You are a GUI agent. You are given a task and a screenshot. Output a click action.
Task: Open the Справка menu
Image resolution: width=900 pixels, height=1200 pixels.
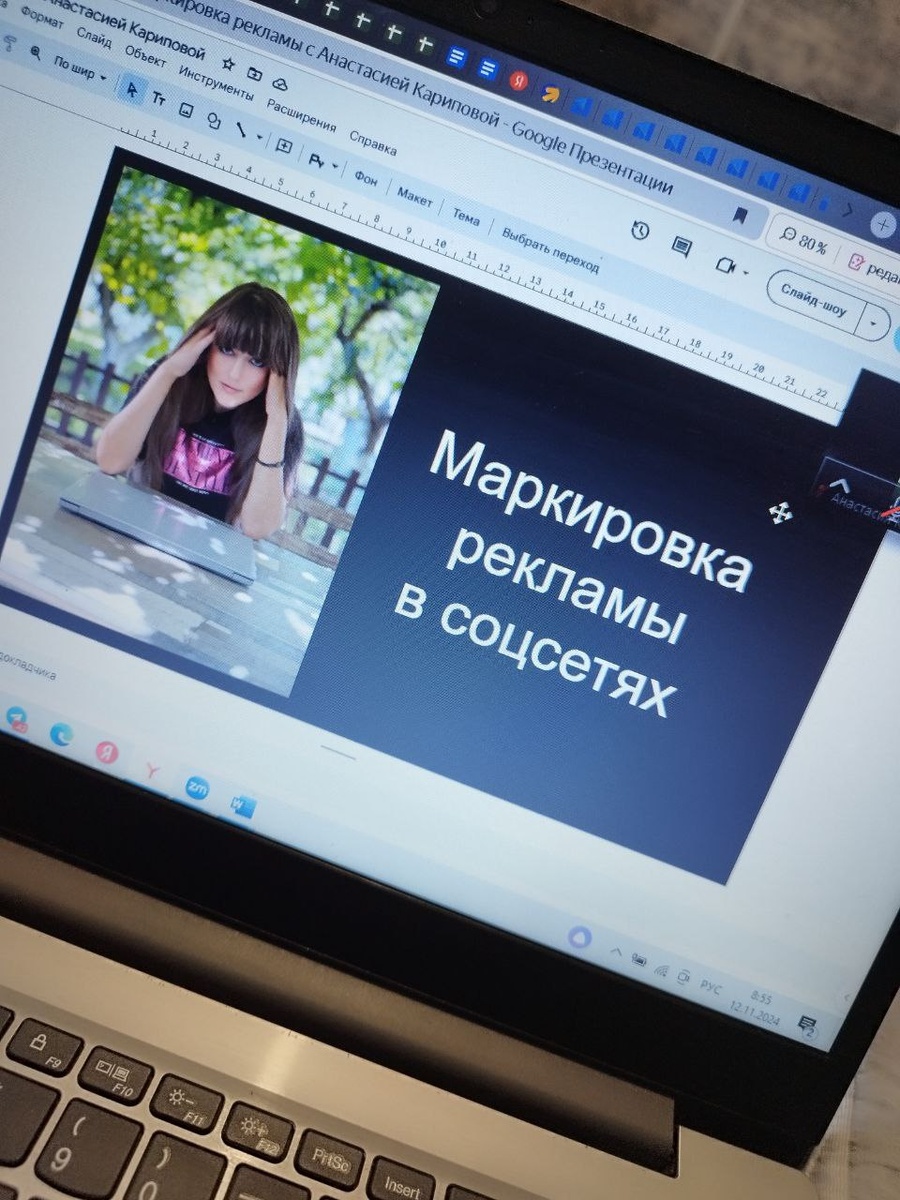[373, 142]
